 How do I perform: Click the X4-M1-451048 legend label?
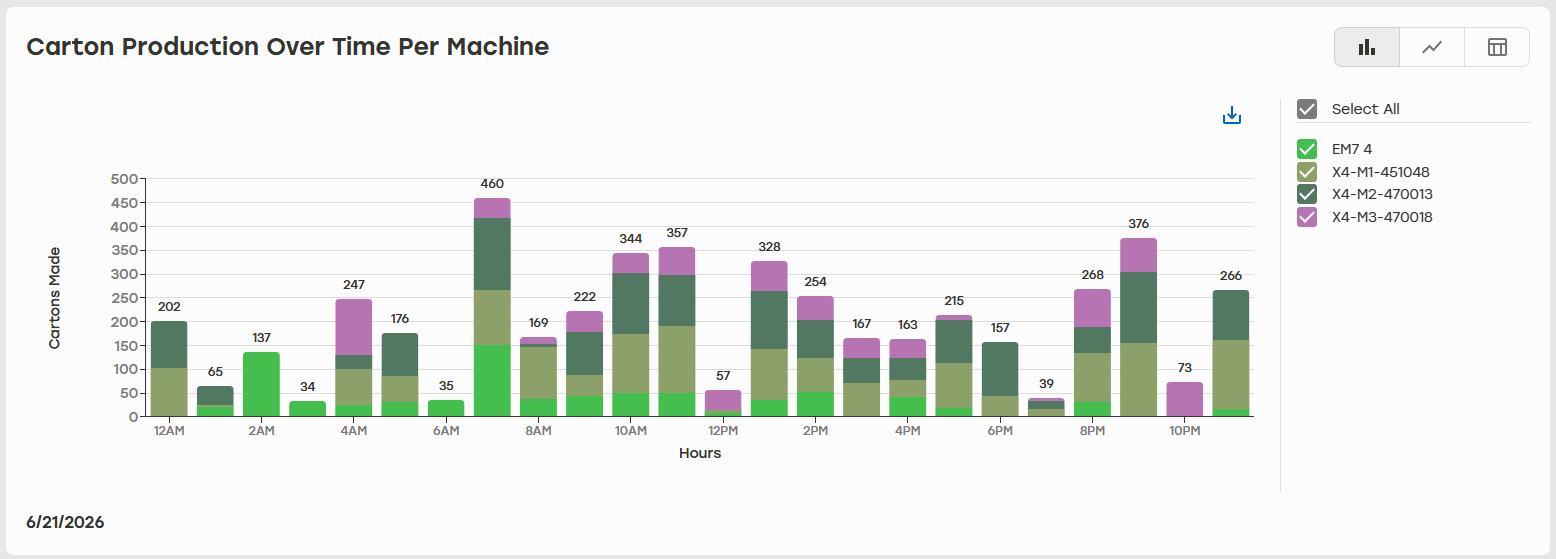pyautogui.click(x=1381, y=172)
